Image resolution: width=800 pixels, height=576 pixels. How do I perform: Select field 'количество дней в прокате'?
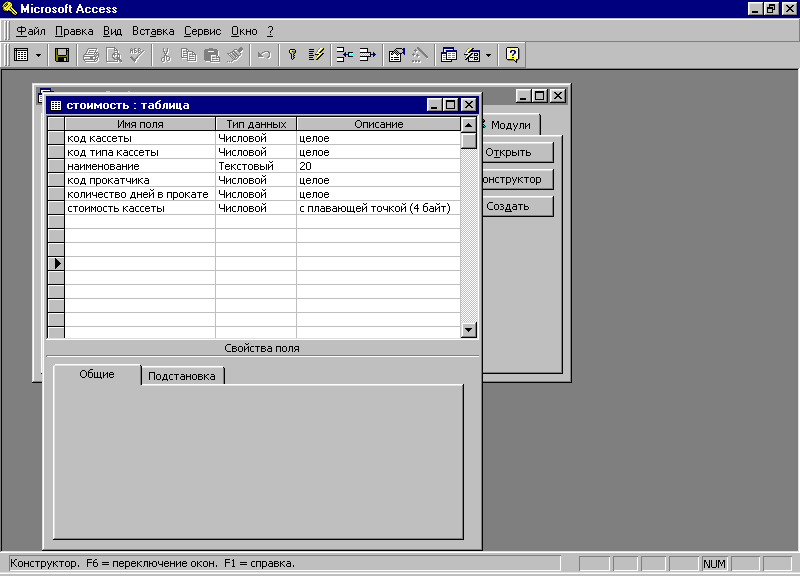click(x=140, y=194)
